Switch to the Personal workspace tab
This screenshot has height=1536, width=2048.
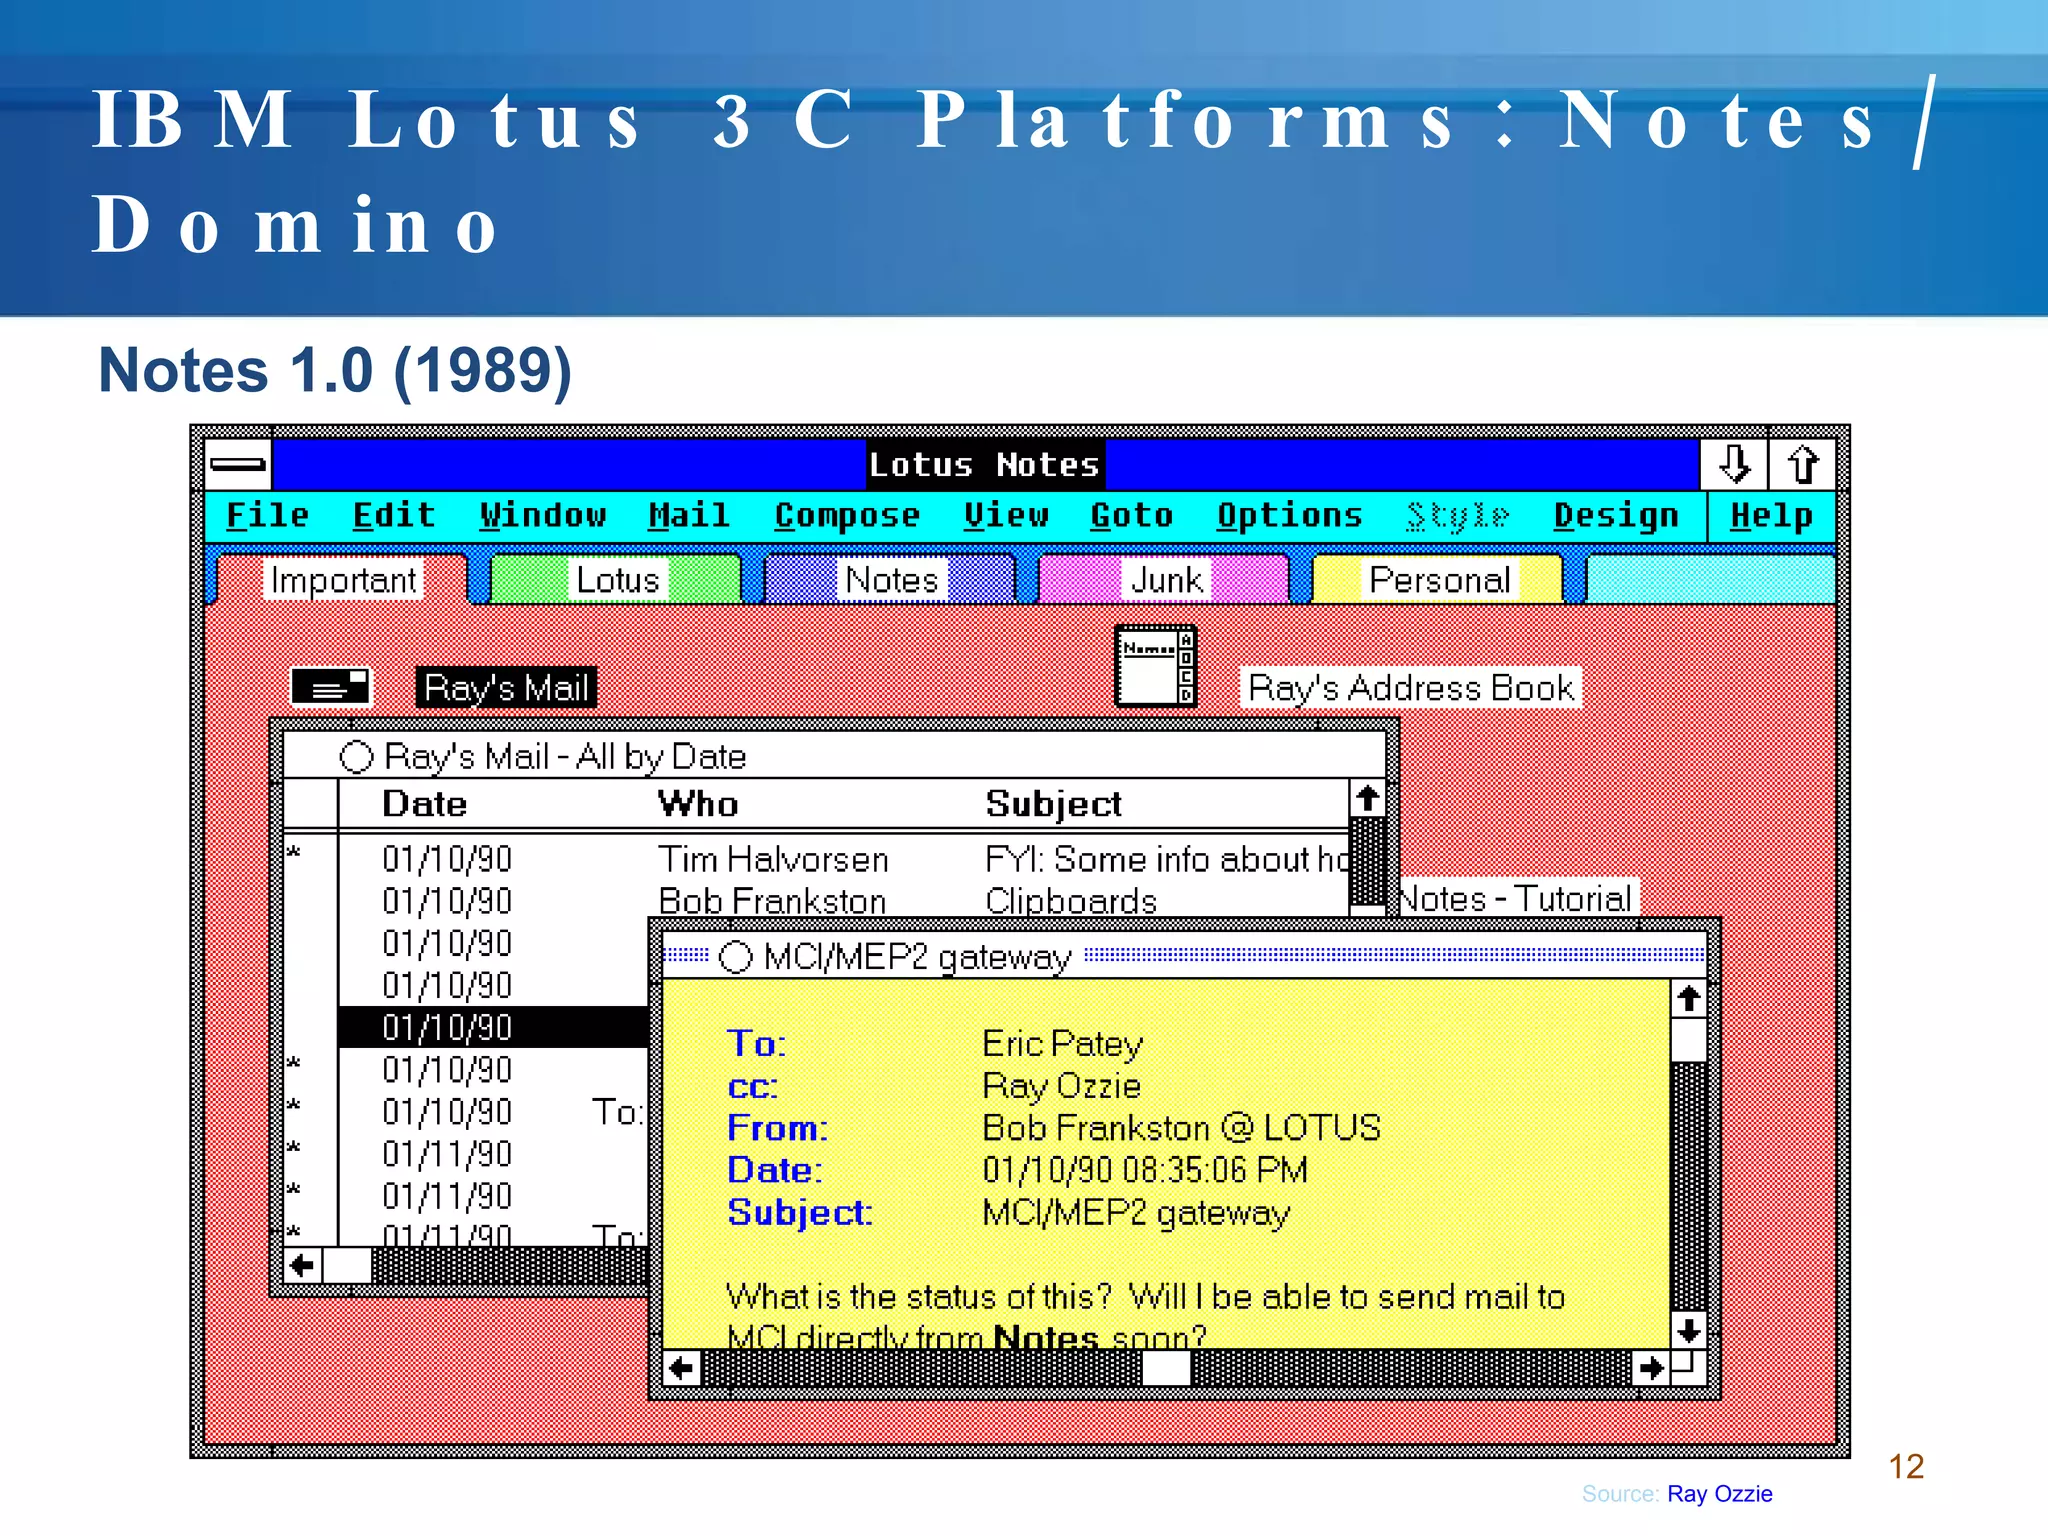(1439, 580)
